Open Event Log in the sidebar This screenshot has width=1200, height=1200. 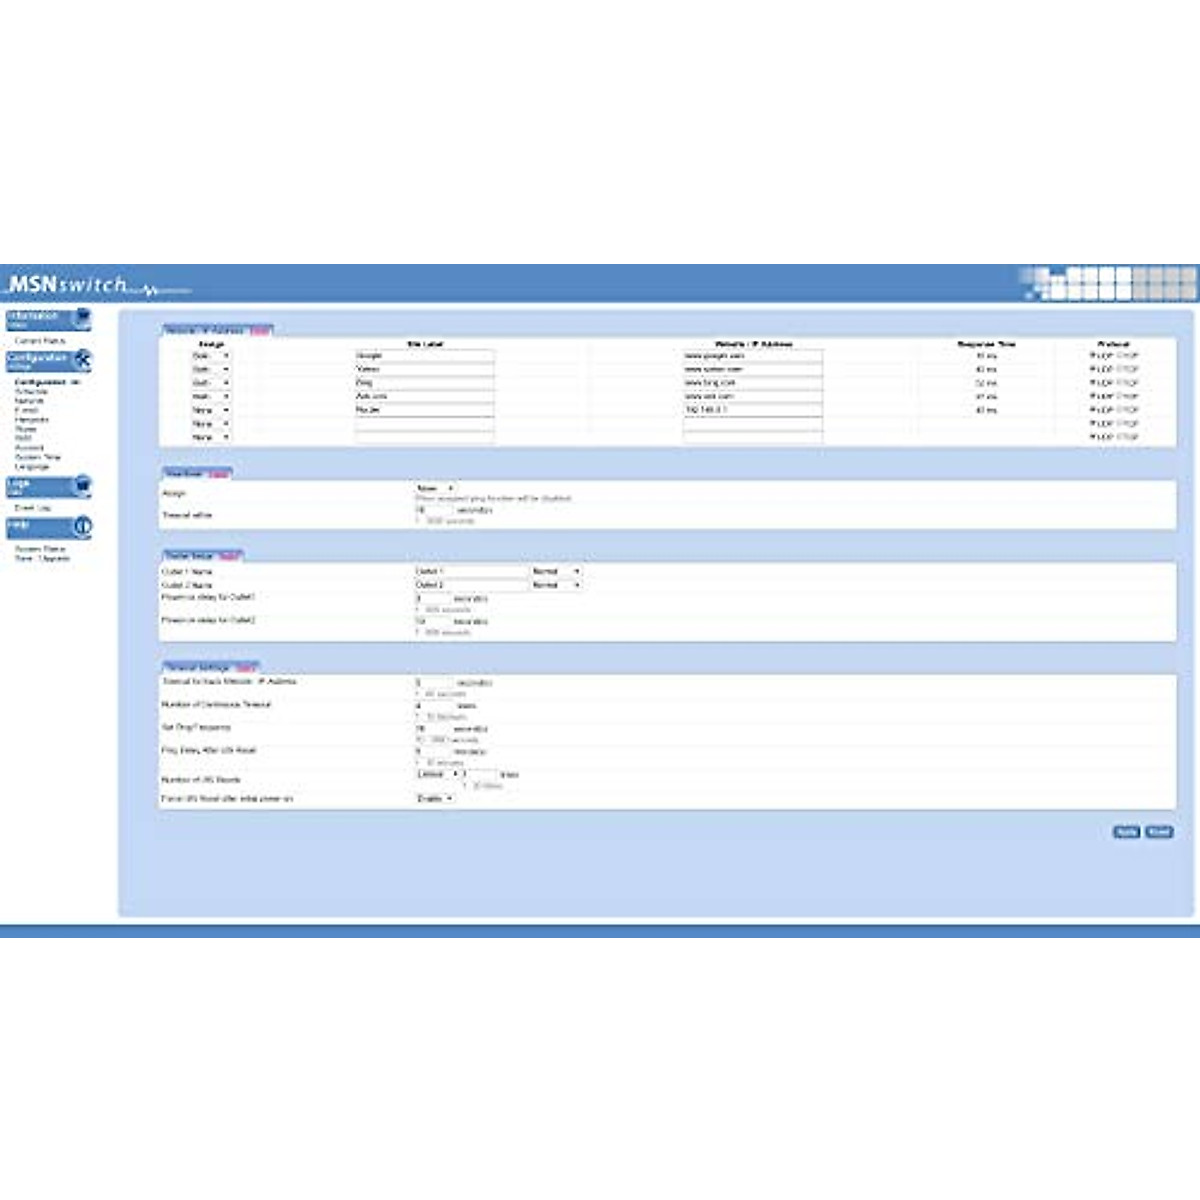click(33, 508)
